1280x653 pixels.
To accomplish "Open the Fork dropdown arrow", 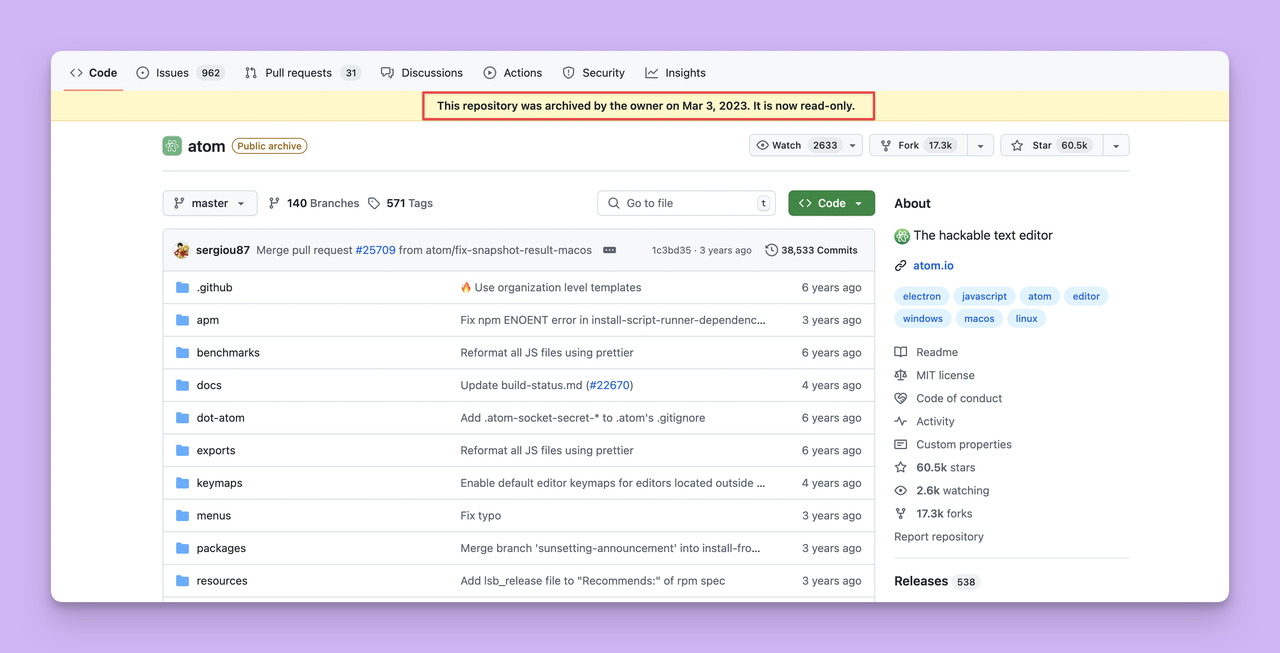I will (x=980, y=145).
